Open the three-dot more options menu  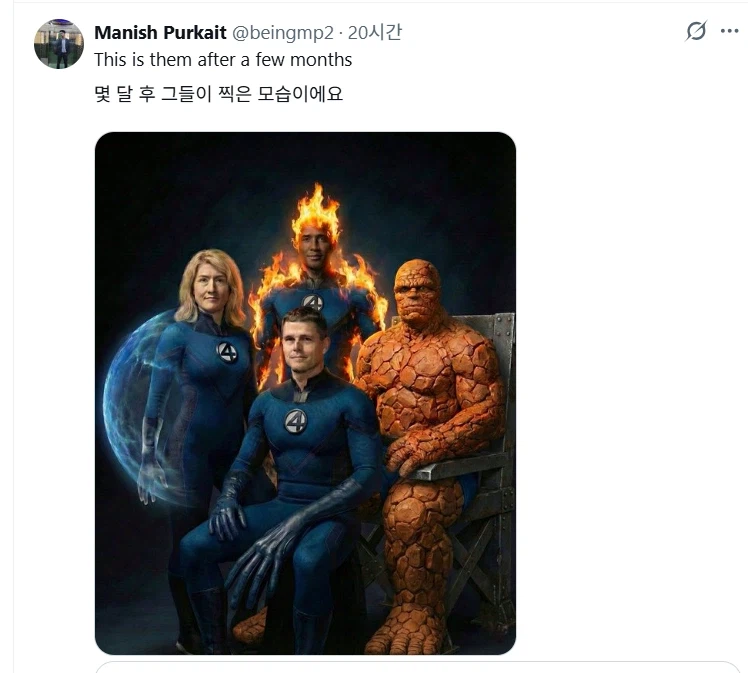pos(730,32)
